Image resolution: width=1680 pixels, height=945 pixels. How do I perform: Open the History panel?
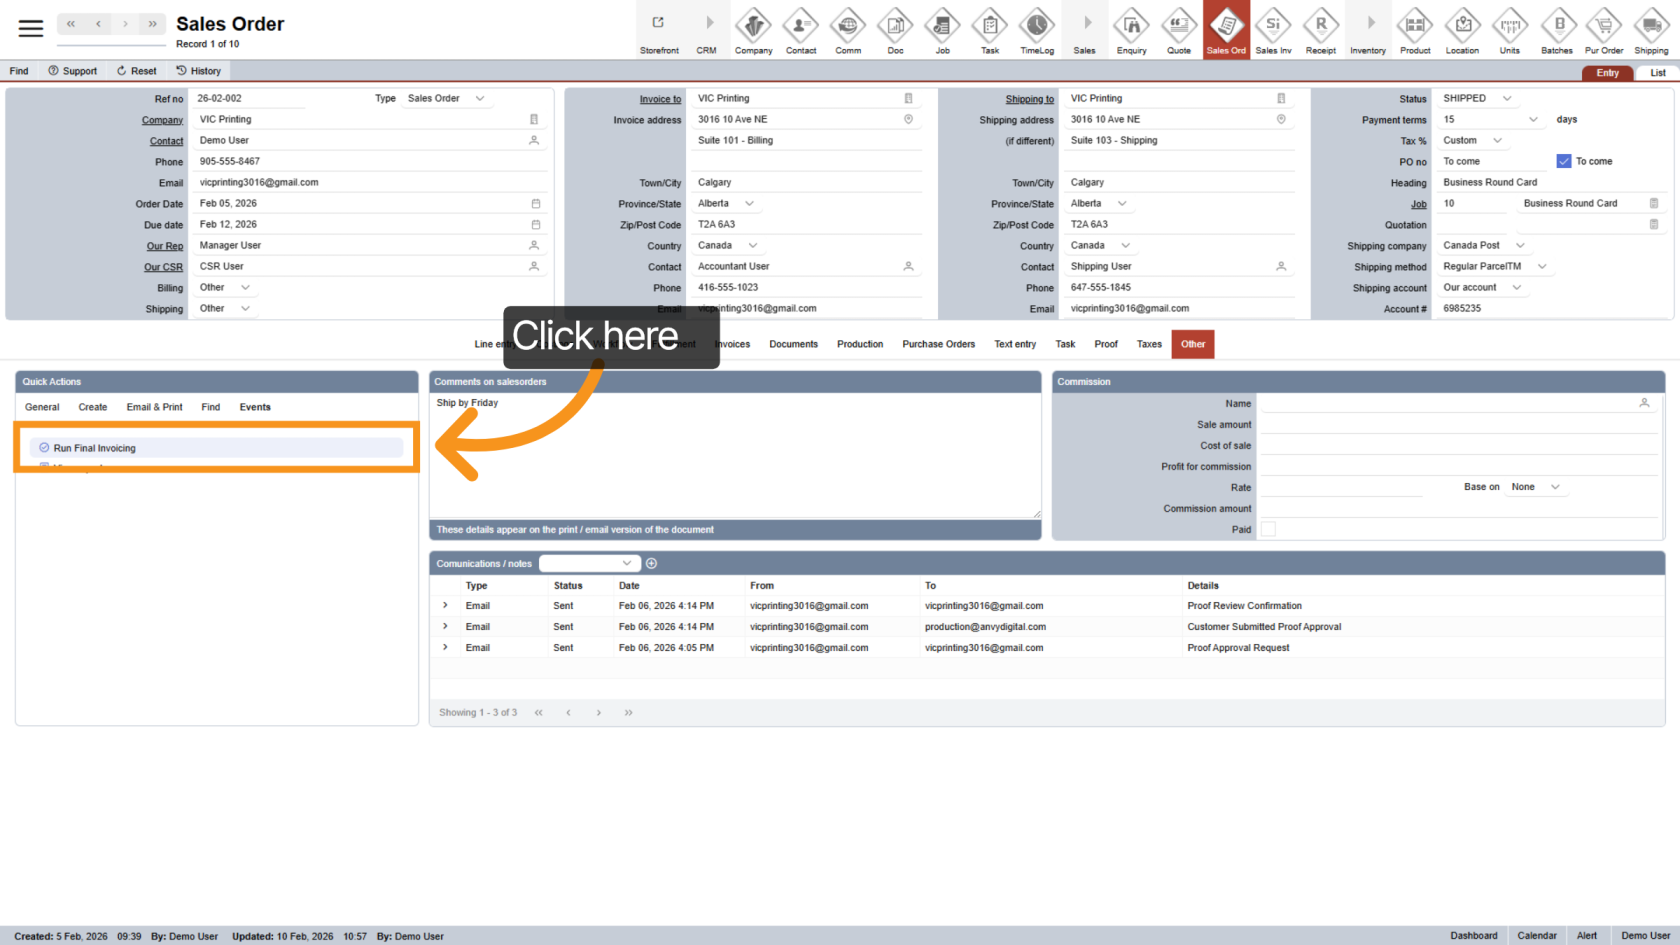(x=199, y=70)
